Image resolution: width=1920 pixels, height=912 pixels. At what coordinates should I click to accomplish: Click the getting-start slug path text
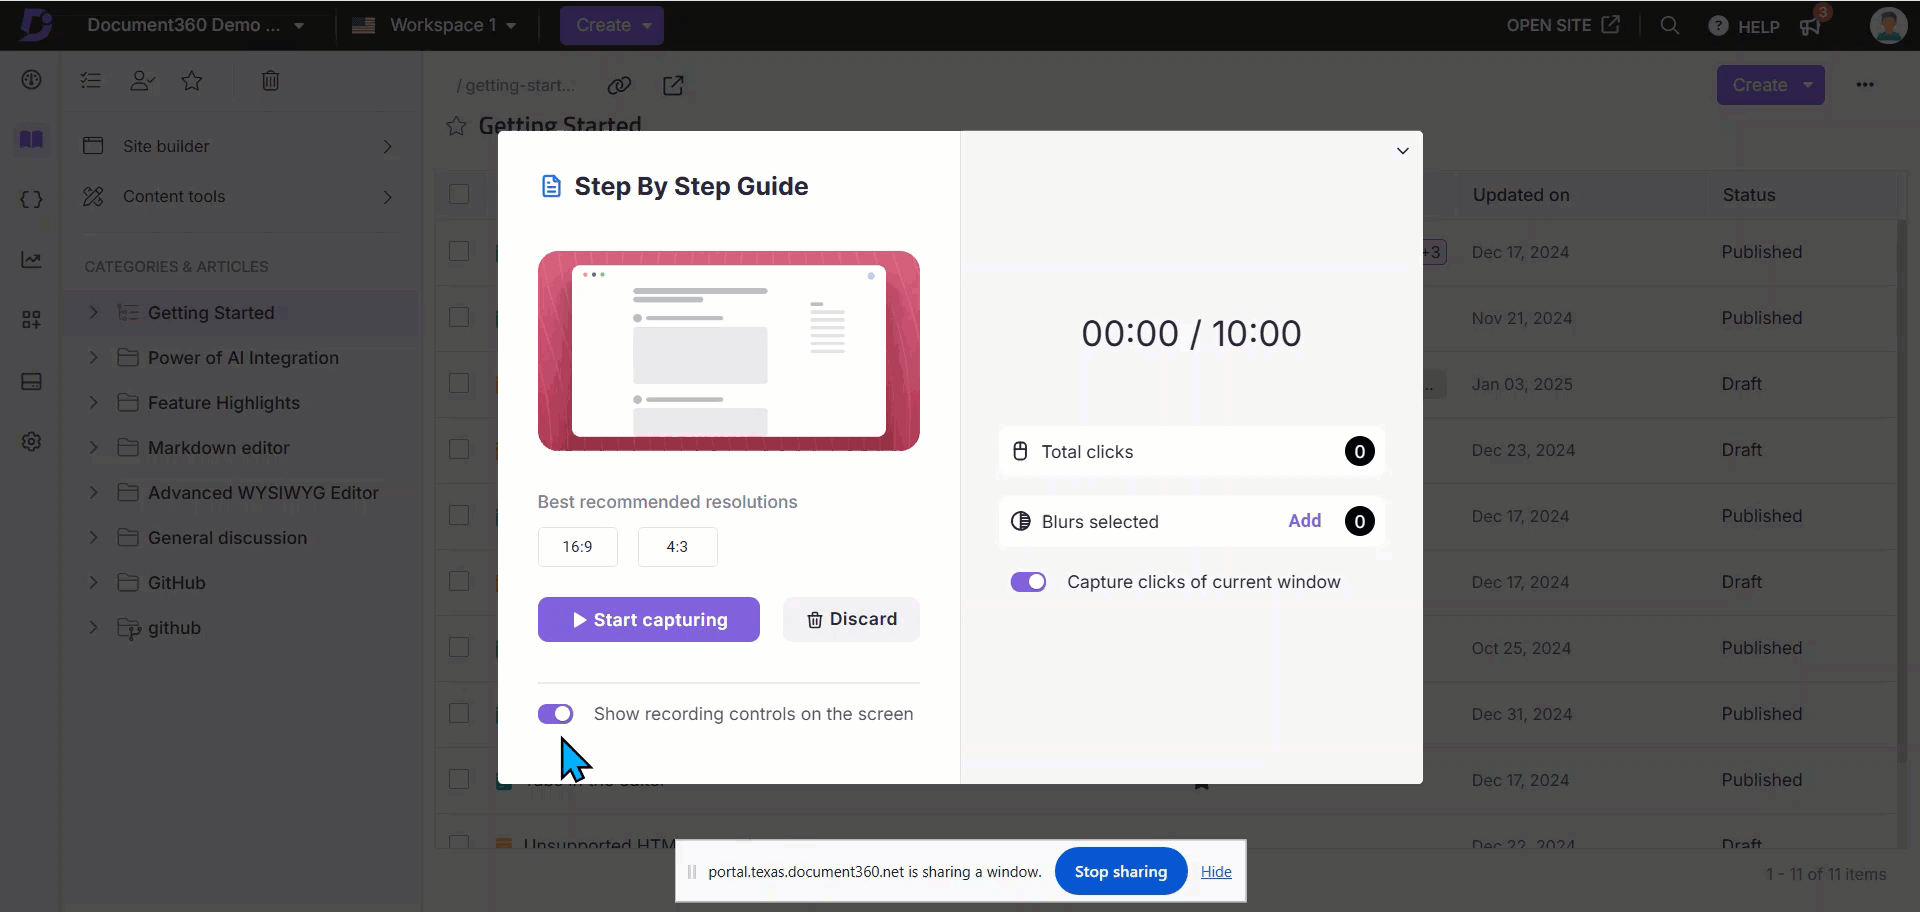click(516, 85)
